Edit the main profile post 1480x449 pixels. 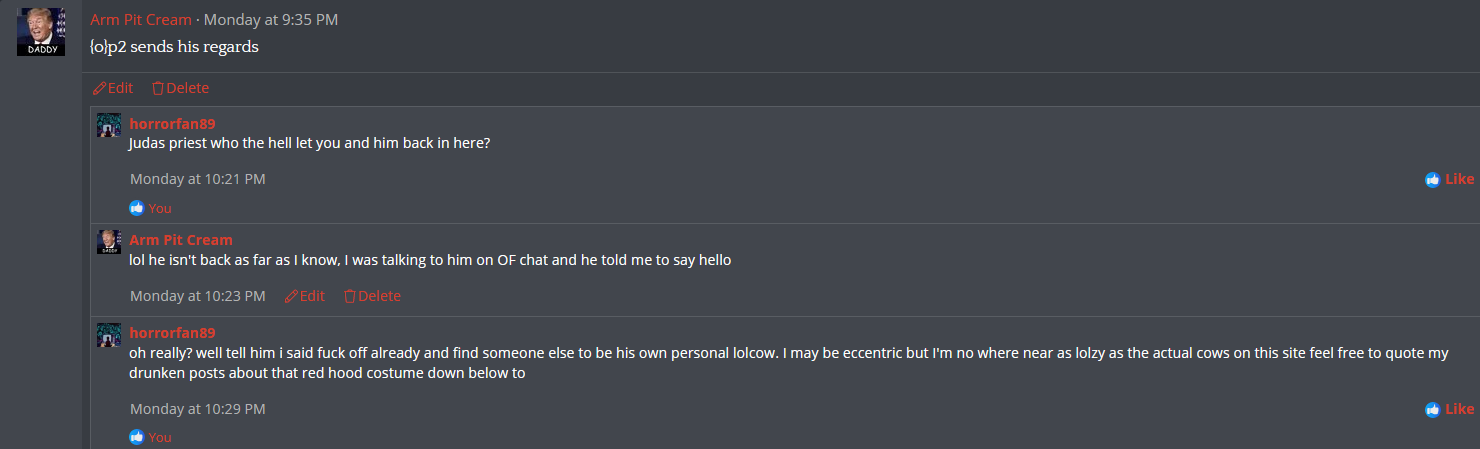coord(113,88)
